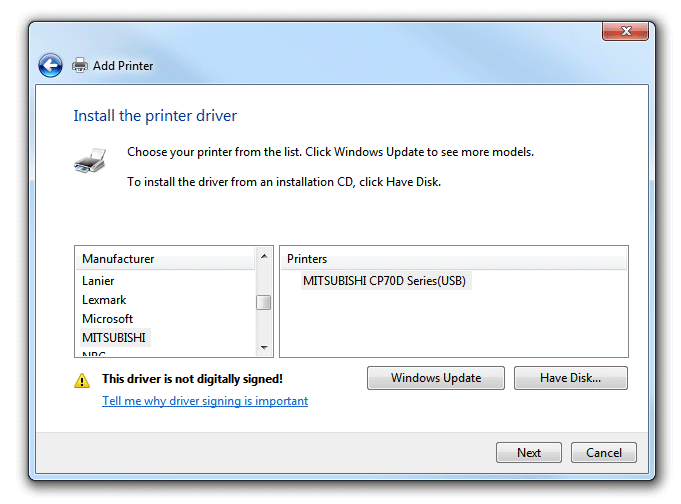The height and width of the screenshot is (504, 681).
Task: Close the Add Printer dialog
Action: [625, 31]
